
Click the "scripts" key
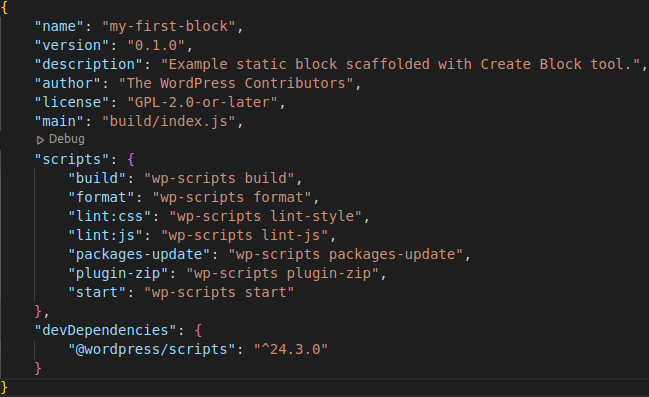click(72, 160)
